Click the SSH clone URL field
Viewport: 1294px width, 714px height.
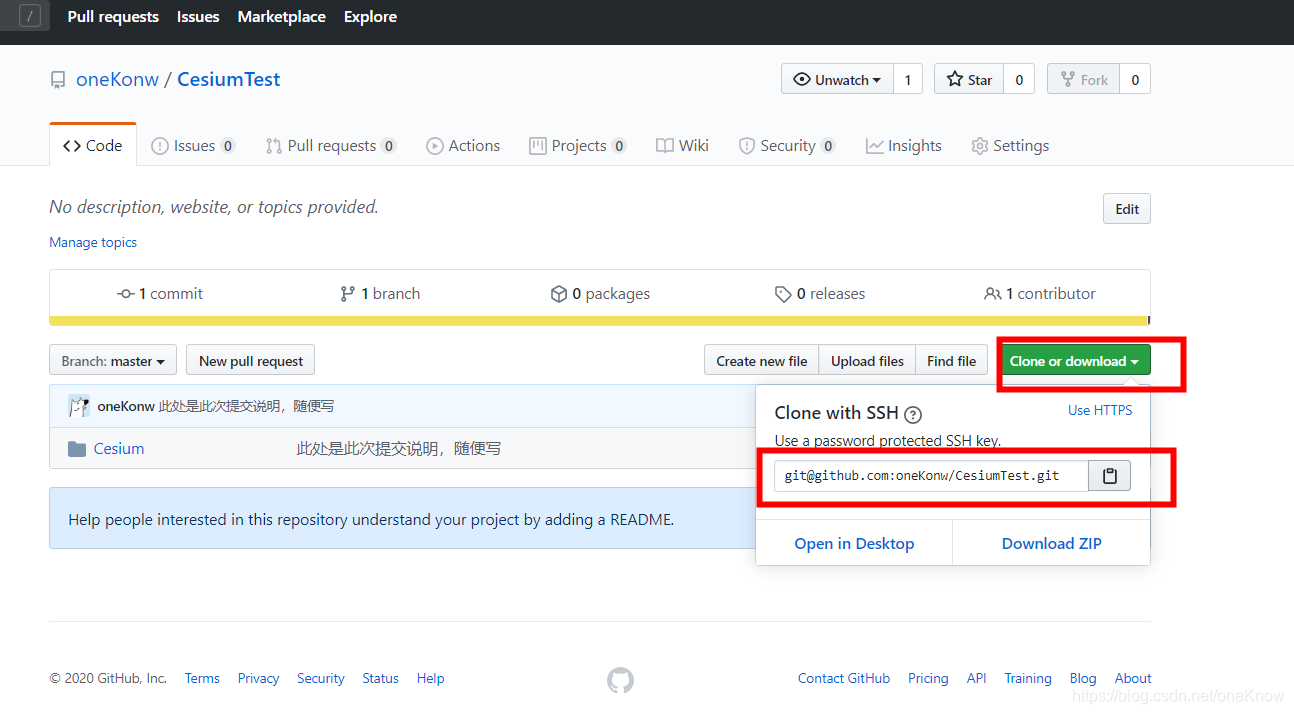coord(931,476)
